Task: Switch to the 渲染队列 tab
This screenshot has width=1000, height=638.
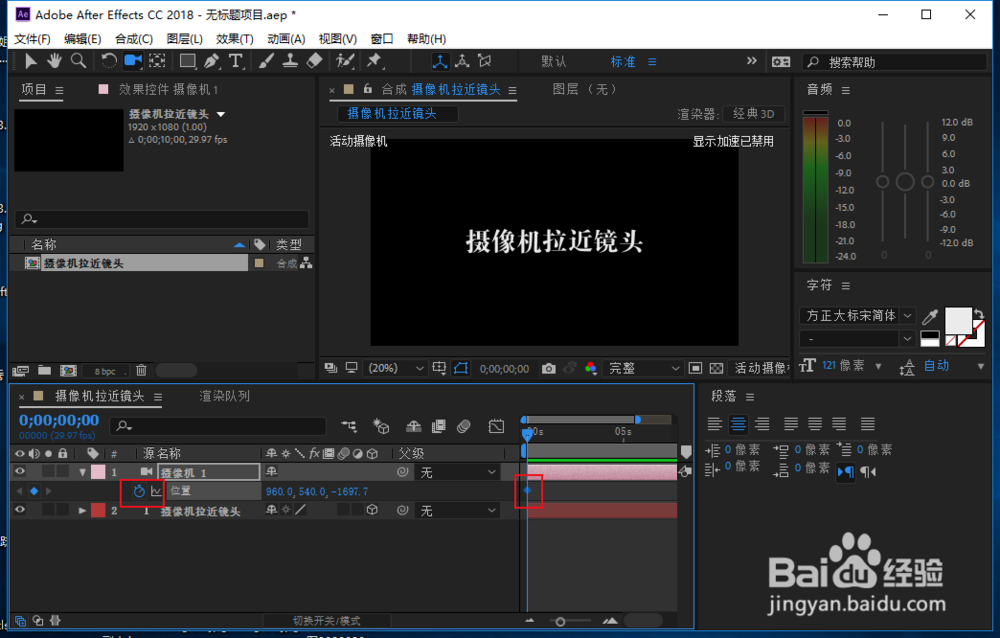Action: 224,396
